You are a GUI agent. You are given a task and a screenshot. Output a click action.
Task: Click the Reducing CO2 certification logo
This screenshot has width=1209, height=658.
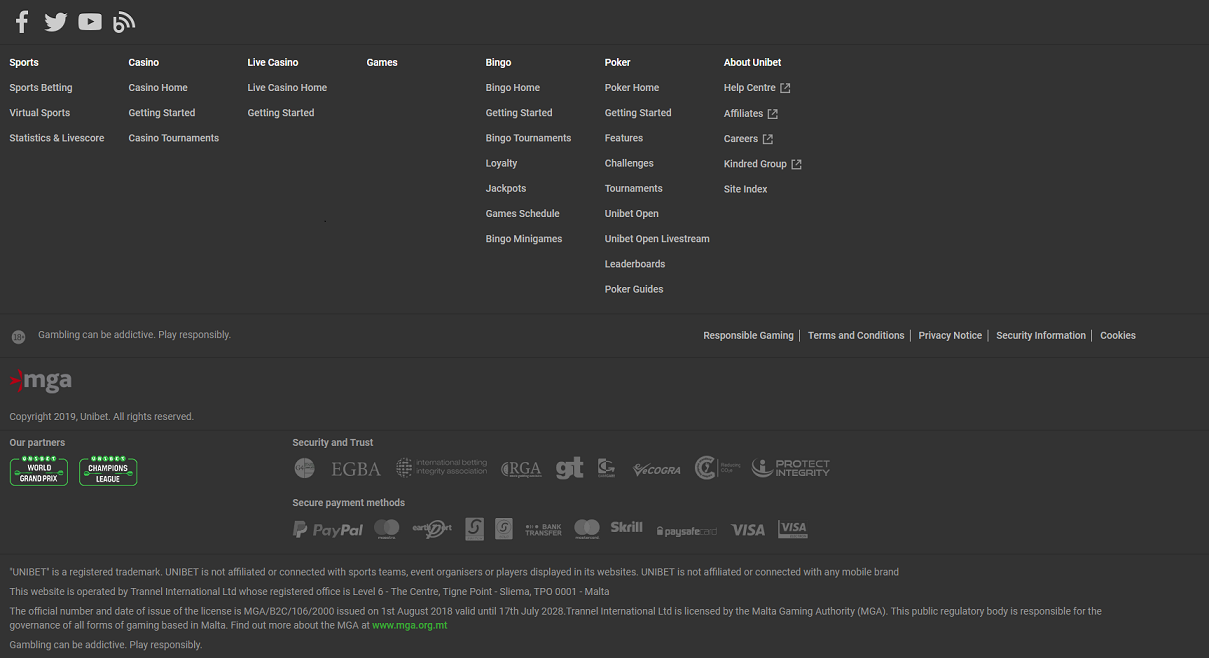coord(716,468)
